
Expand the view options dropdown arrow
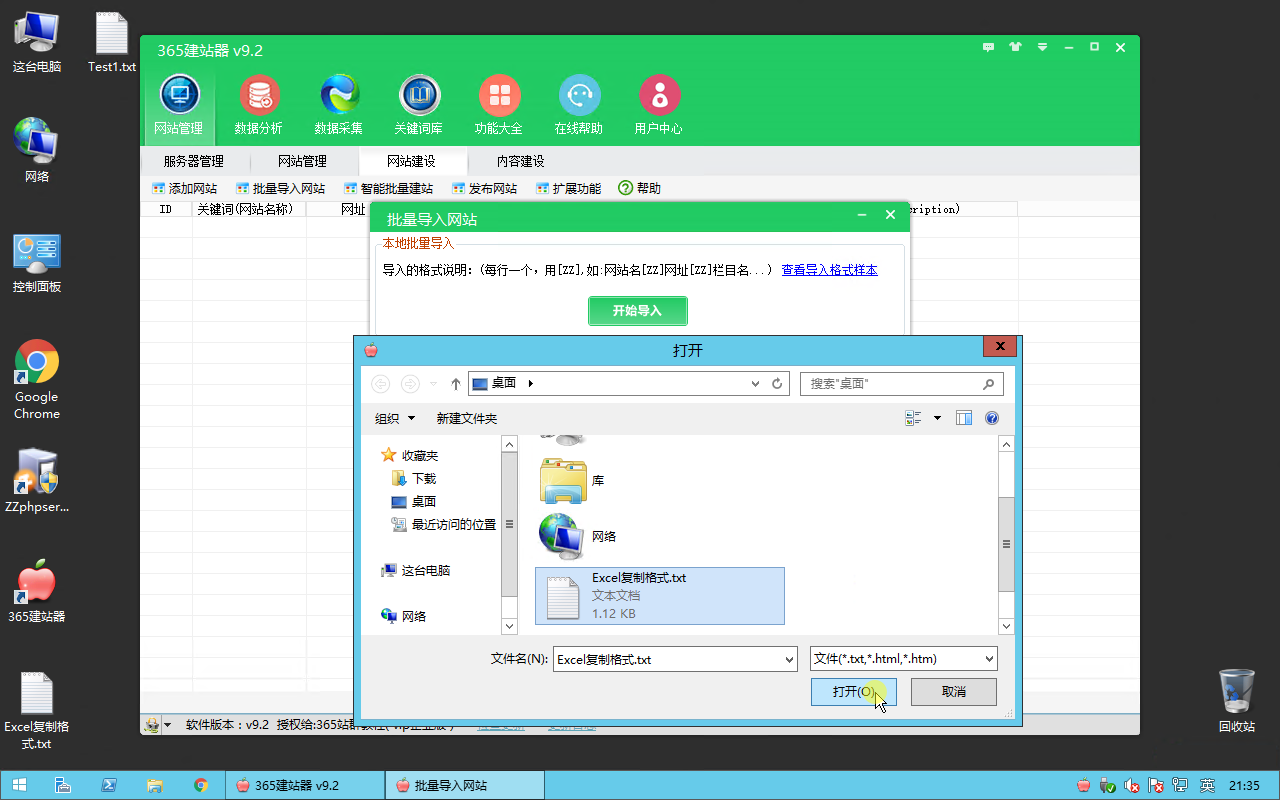click(938, 418)
